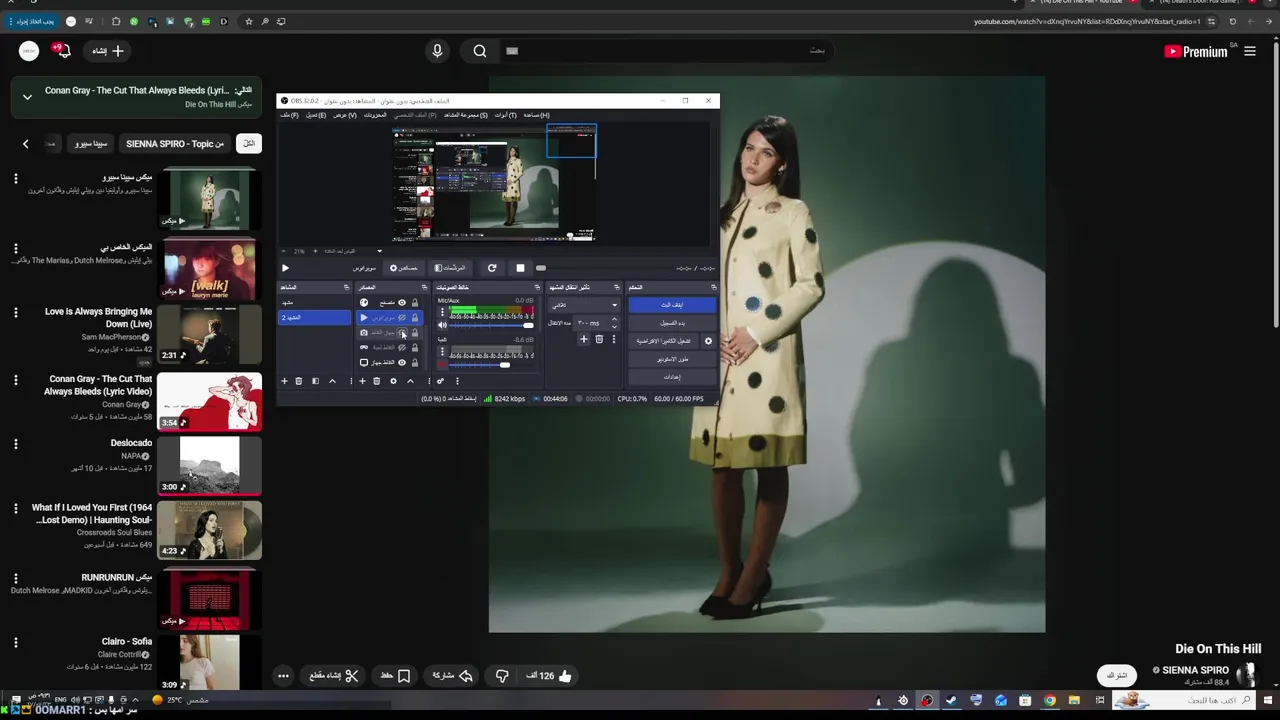This screenshot has width=1280, height=720.
Task: Click the OBS source play button in toolbar
Action: (x=285, y=268)
